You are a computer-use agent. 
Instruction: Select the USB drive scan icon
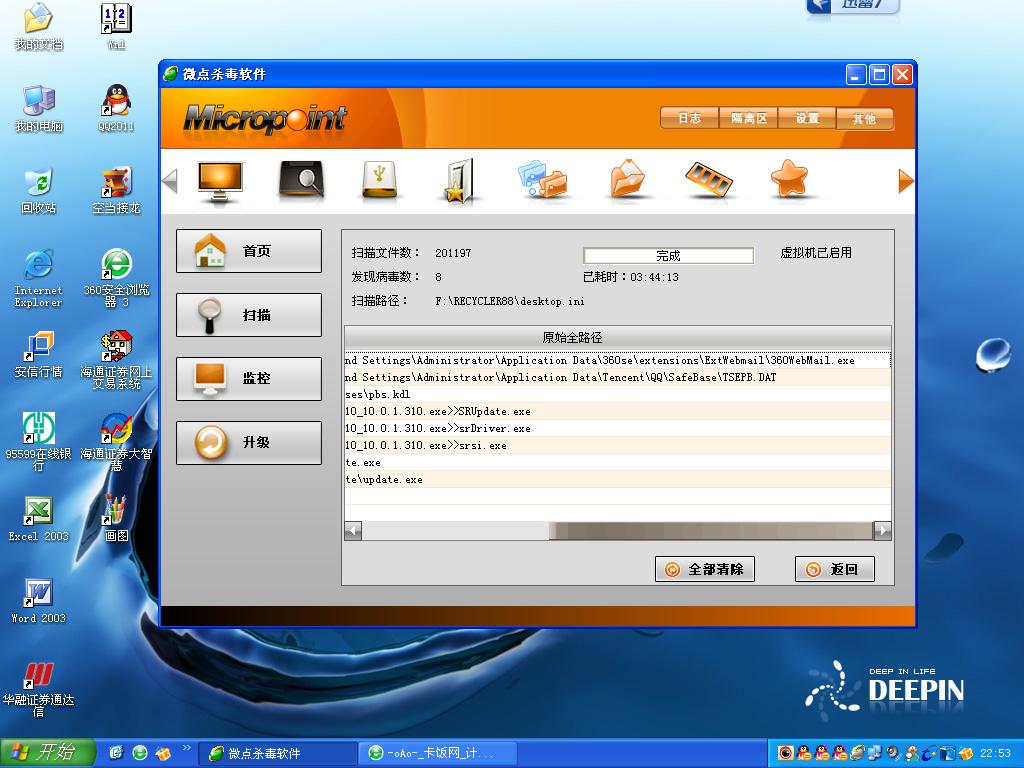(x=379, y=180)
